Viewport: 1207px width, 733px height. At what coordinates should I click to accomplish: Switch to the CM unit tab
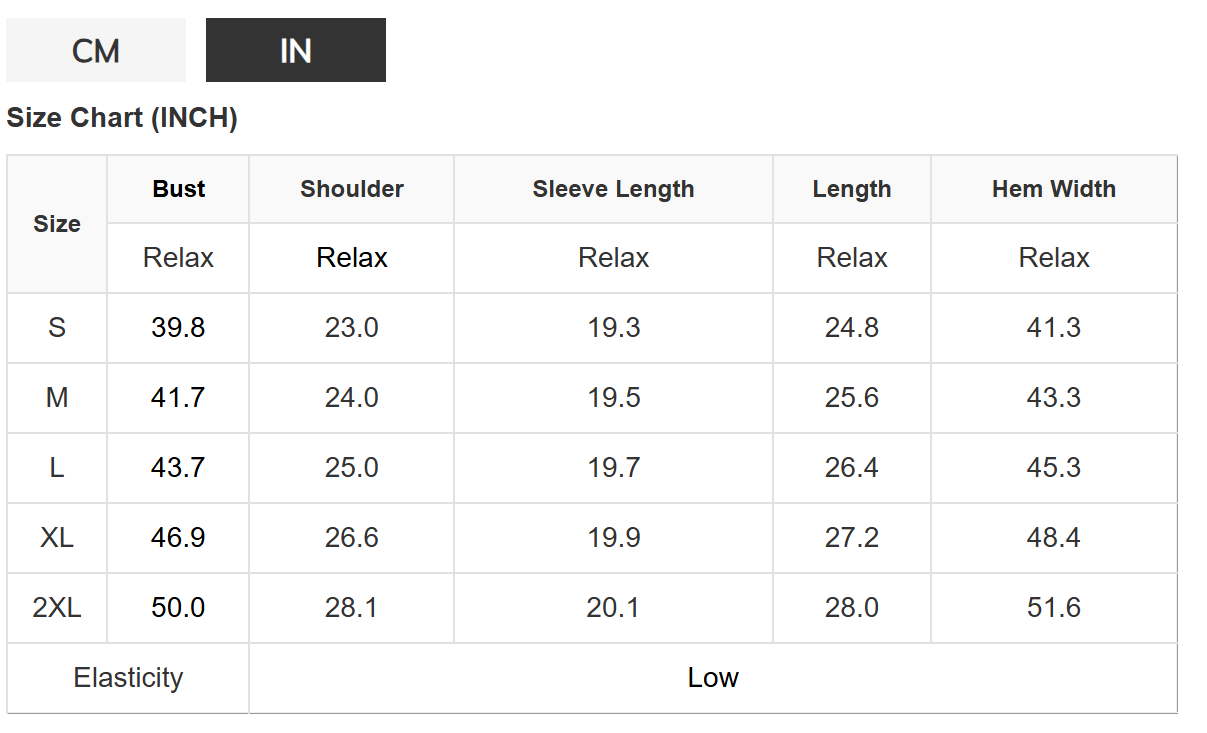[x=96, y=50]
